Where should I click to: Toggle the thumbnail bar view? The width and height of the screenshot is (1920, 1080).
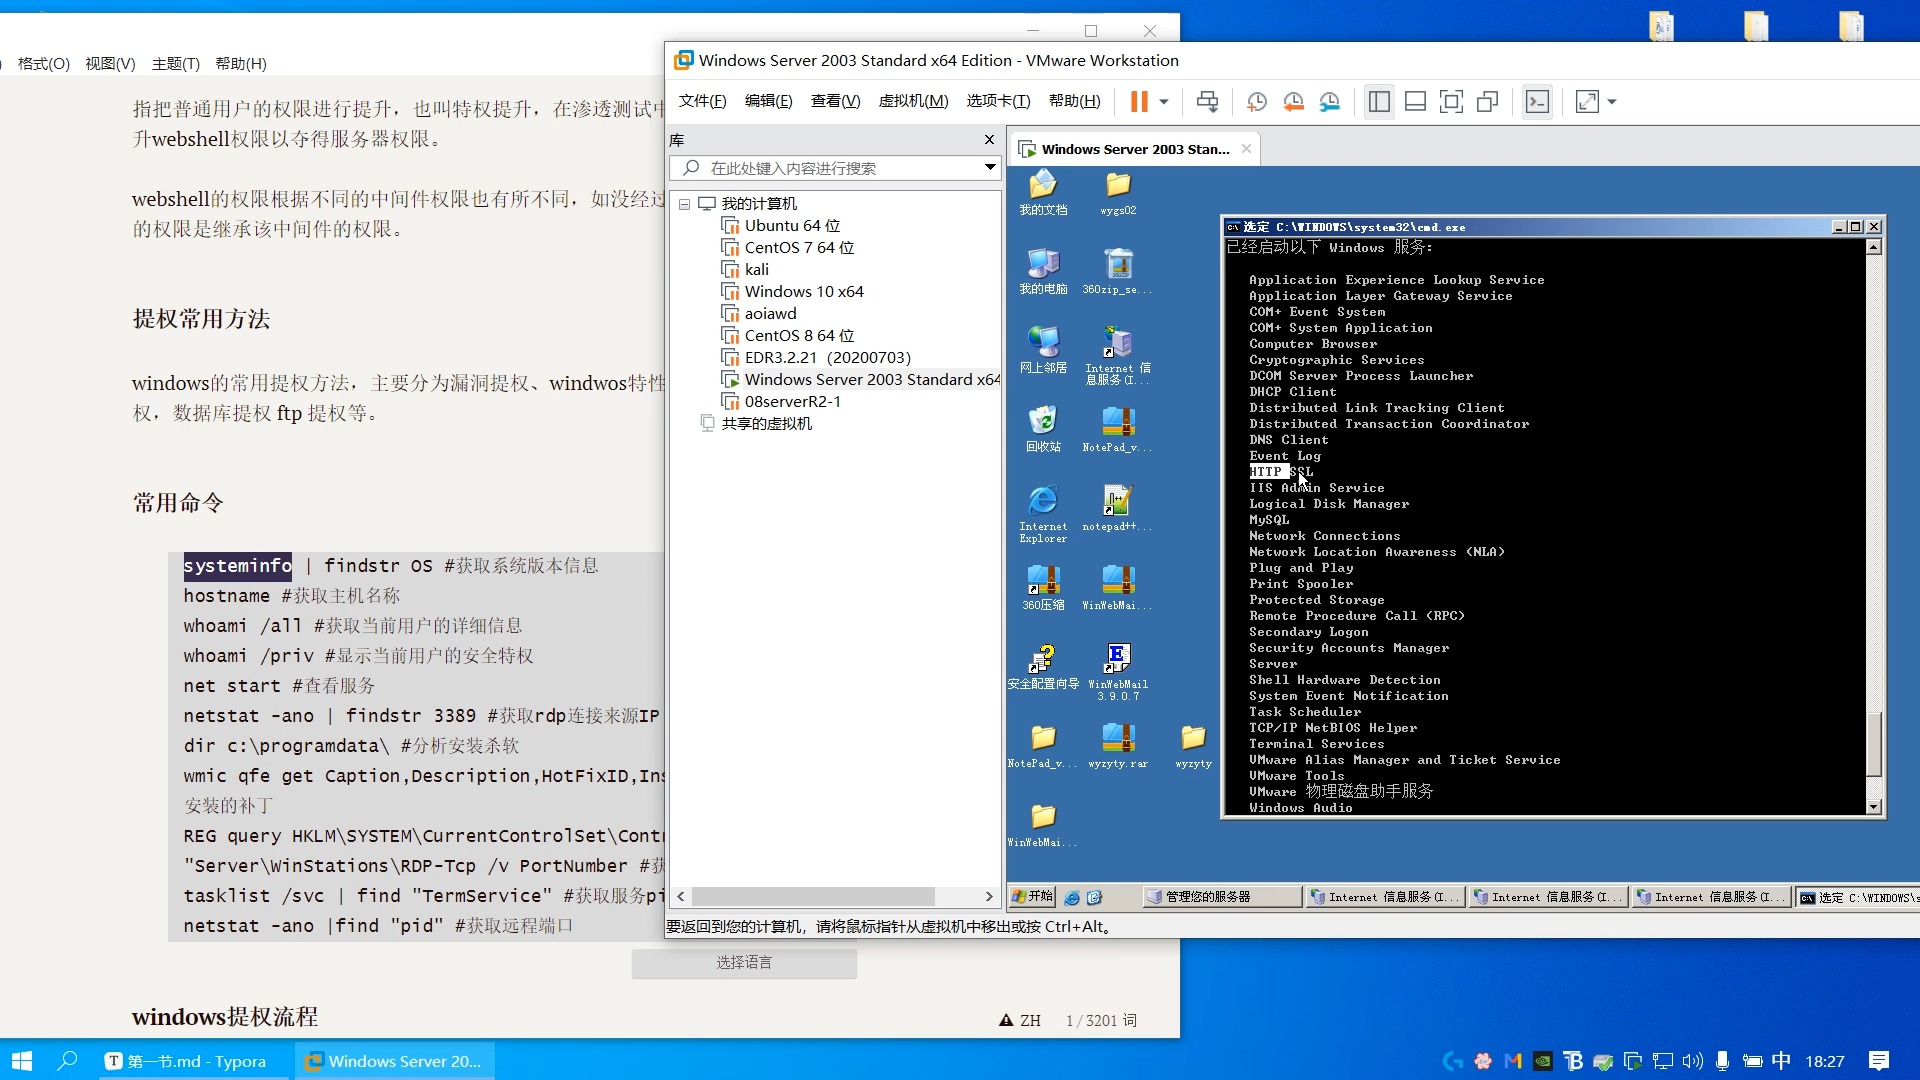(1415, 101)
